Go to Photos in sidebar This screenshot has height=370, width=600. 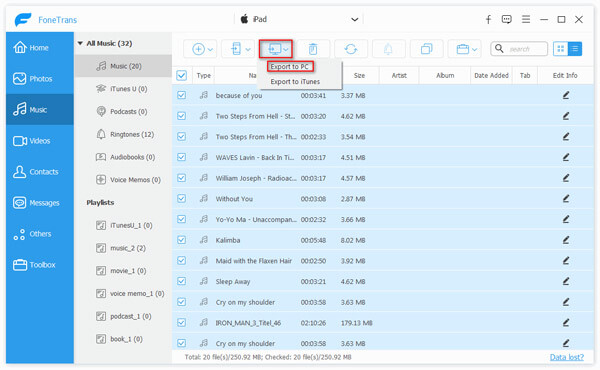coord(40,78)
